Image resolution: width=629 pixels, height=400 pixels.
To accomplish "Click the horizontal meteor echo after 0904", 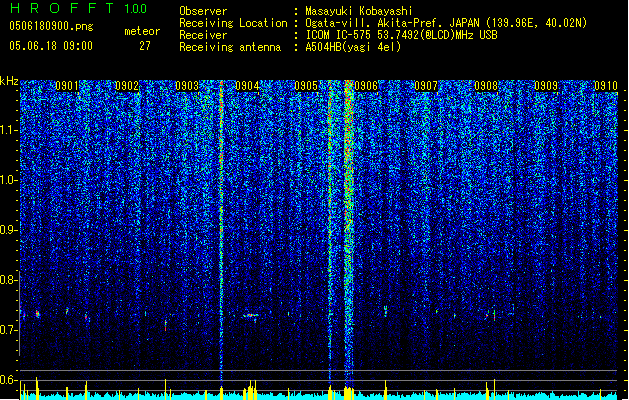I will [251, 316].
